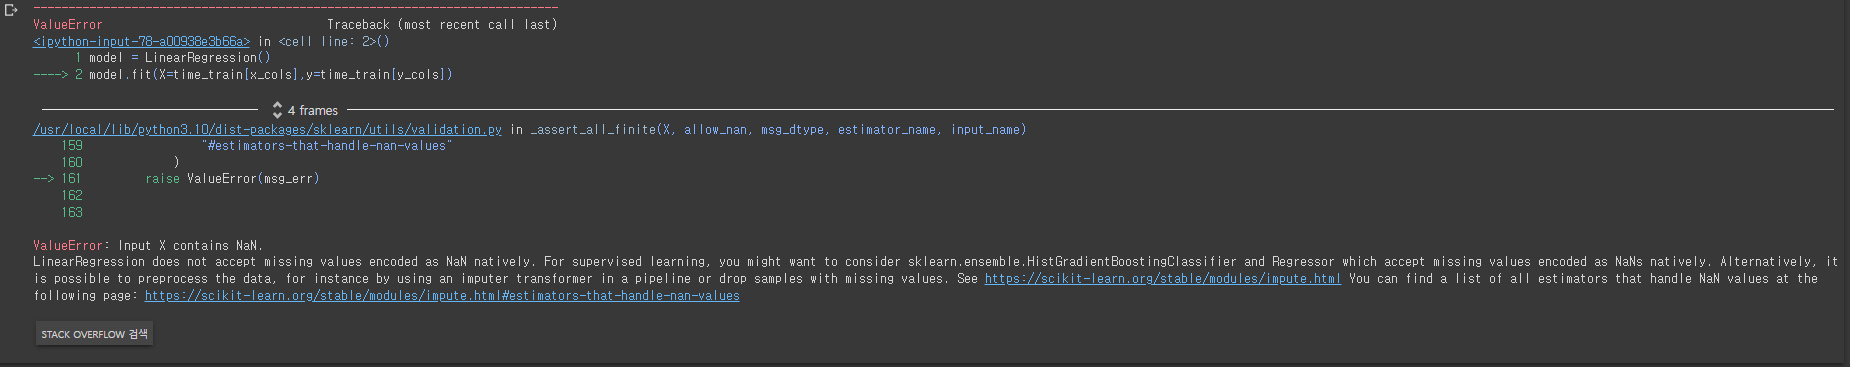Image resolution: width=1850 pixels, height=367 pixels.
Task: Click the arrow marker at line 161
Action: pyautogui.click(x=43, y=179)
